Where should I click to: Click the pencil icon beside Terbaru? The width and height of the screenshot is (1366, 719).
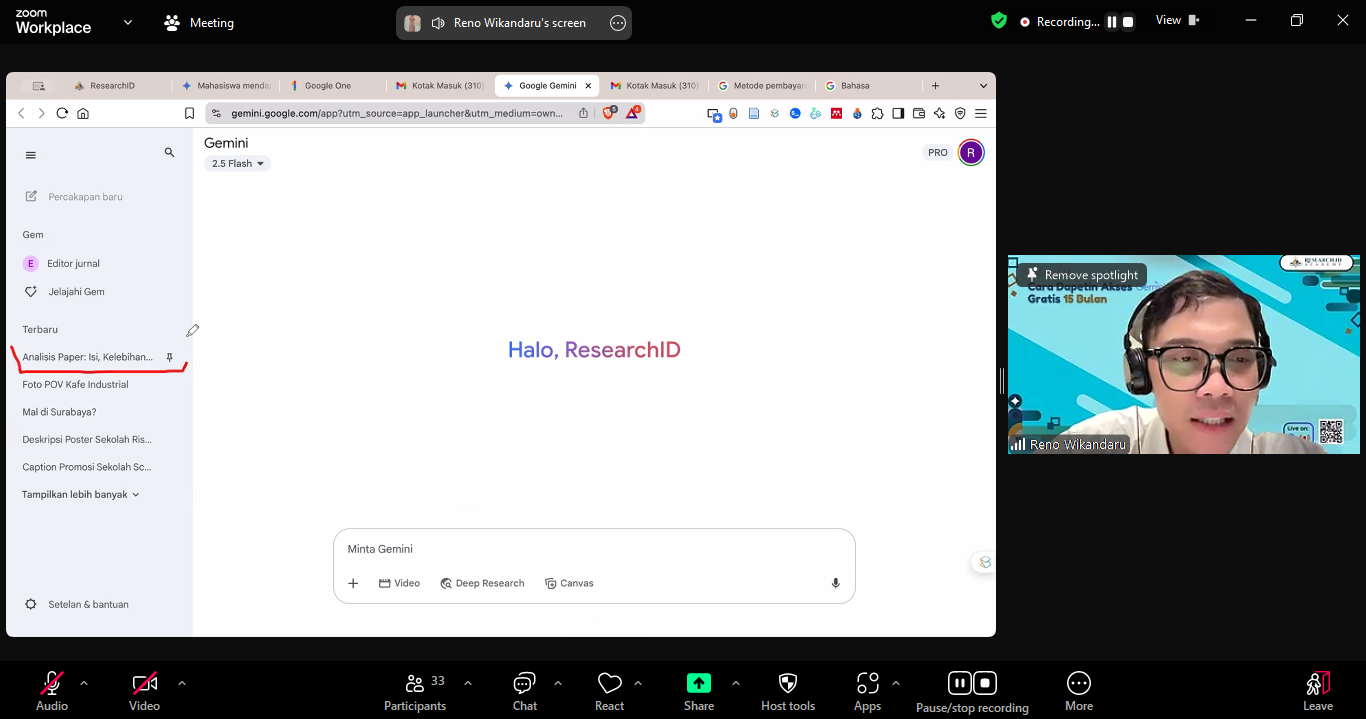pyautogui.click(x=192, y=330)
